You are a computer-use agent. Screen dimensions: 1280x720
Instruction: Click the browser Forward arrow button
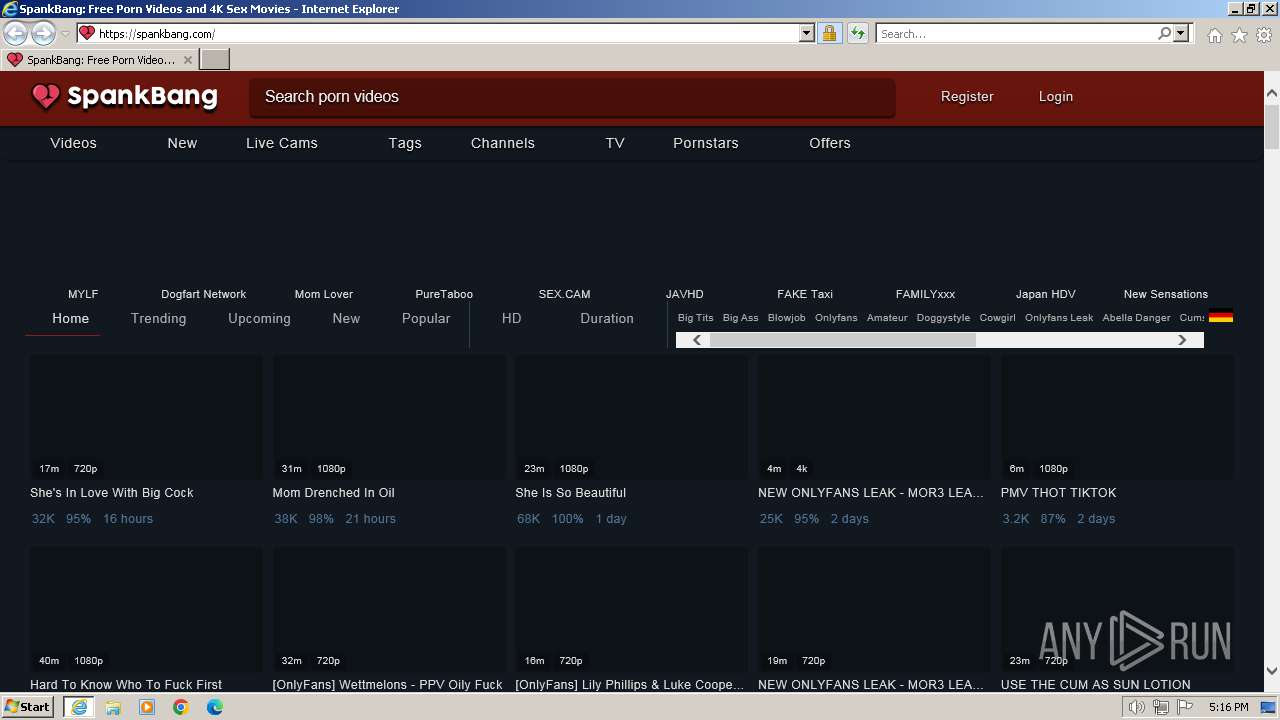click(x=43, y=33)
